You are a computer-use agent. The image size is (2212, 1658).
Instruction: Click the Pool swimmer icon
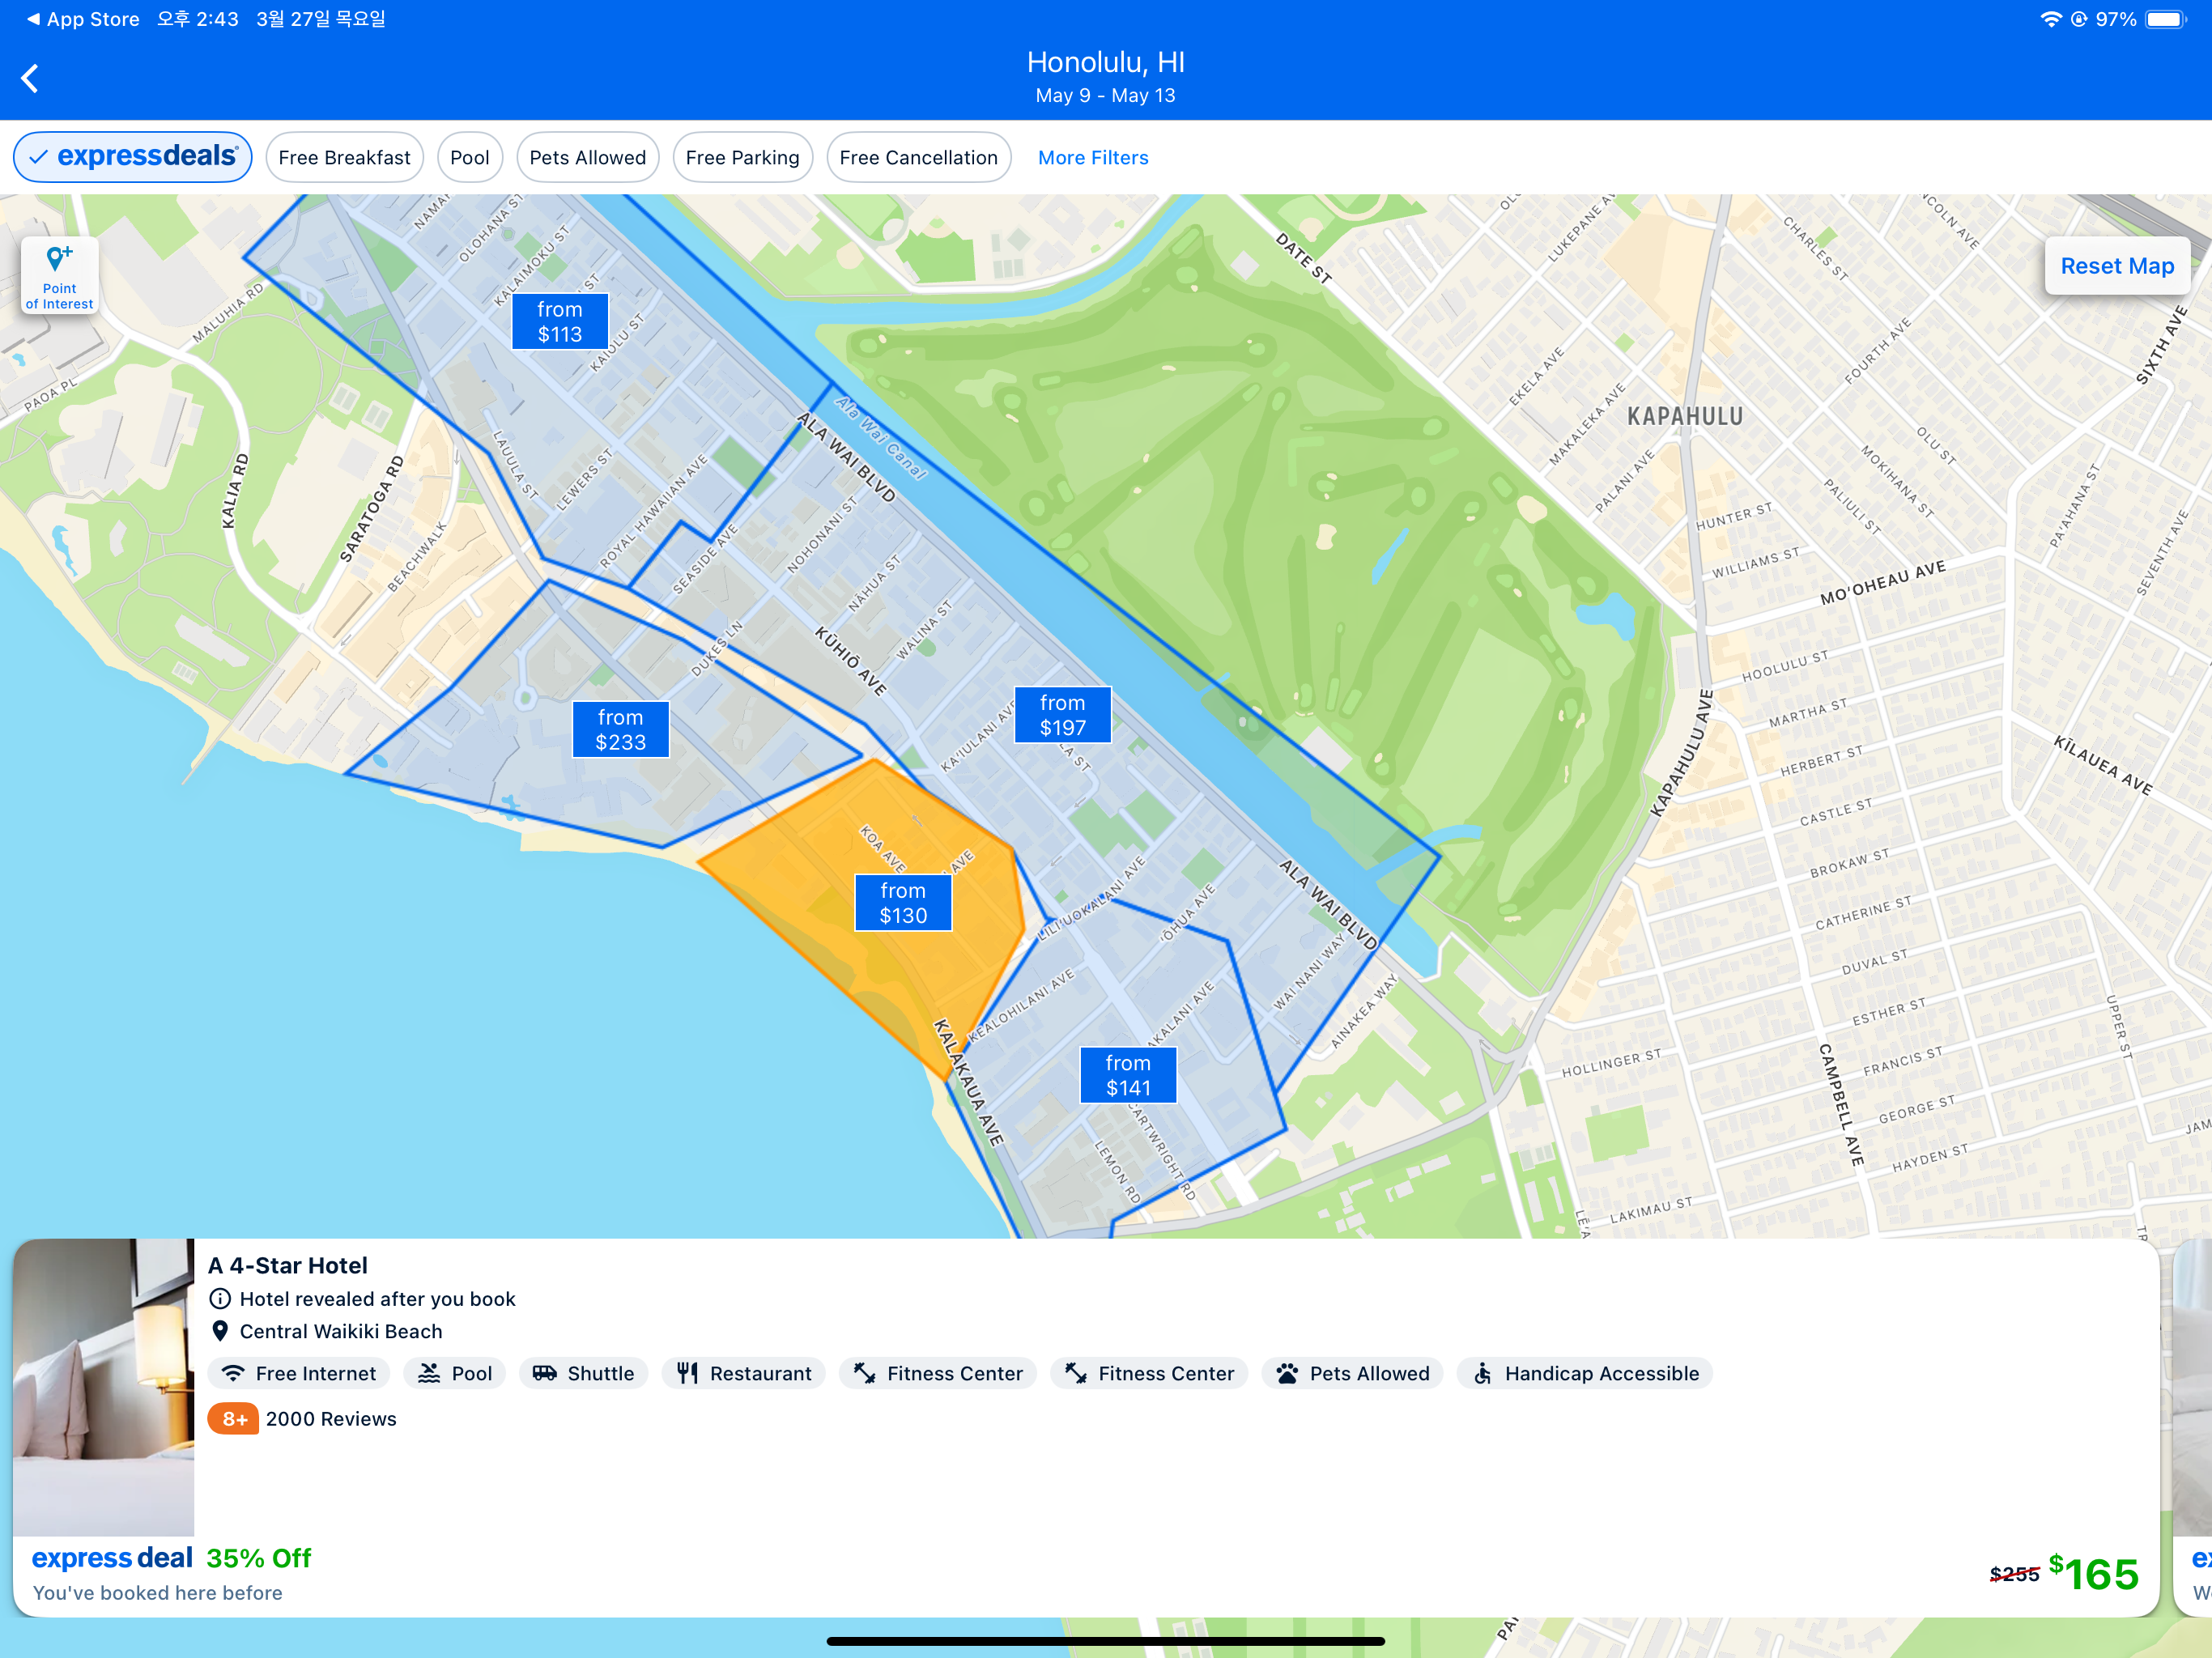pos(429,1373)
